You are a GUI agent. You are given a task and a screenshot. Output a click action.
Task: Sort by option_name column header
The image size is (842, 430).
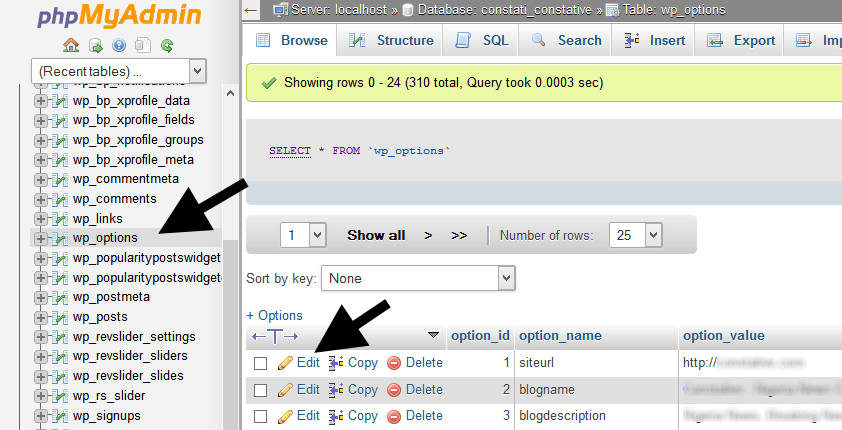[x=560, y=336]
